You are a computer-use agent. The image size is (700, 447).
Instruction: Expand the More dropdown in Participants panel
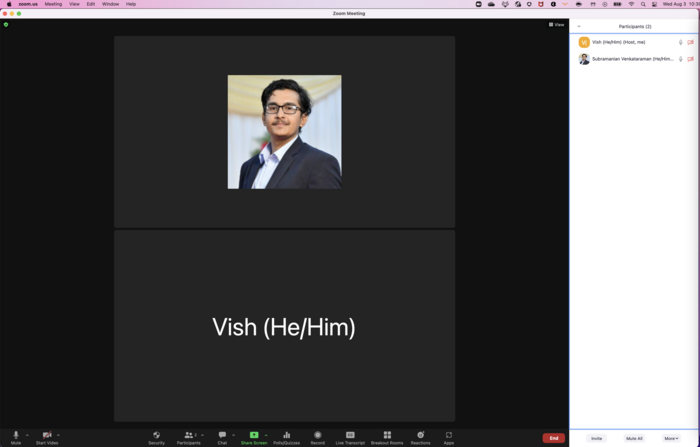pos(671,438)
